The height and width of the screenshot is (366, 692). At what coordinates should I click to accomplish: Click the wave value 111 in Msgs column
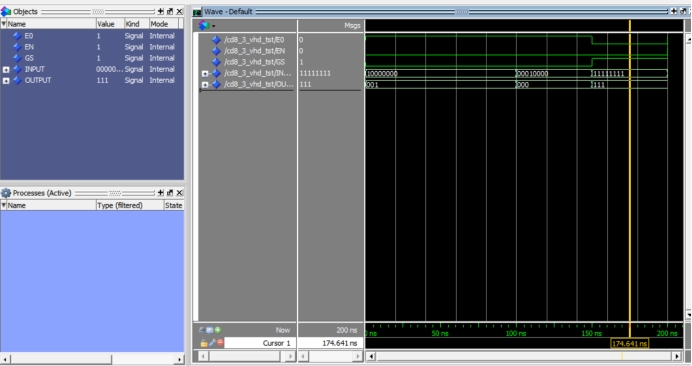(x=305, y=84)
